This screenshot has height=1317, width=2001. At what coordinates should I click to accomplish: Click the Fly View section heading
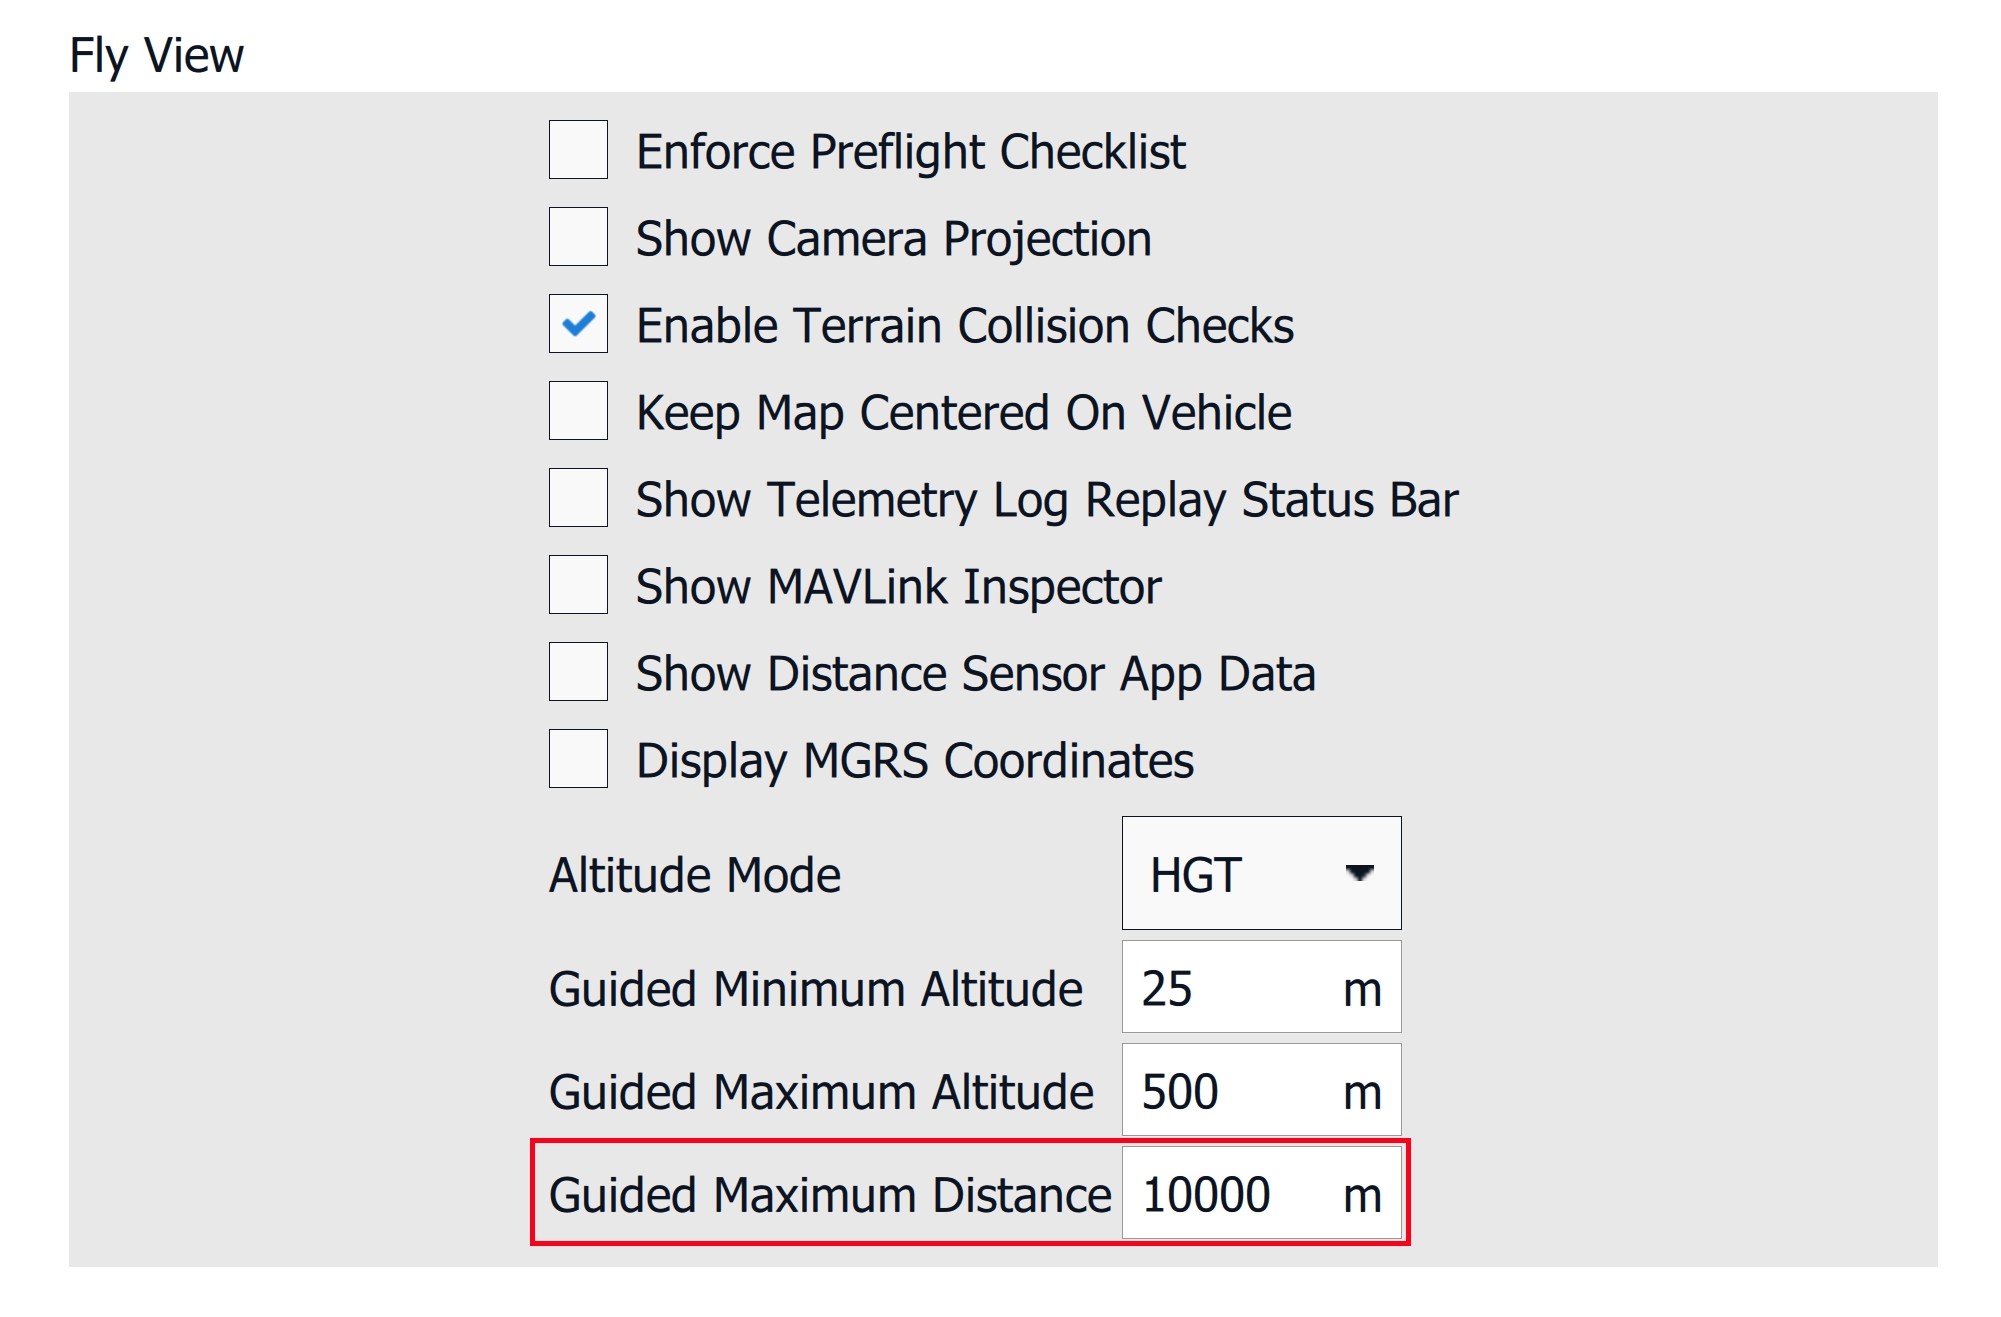pos(156,55)
